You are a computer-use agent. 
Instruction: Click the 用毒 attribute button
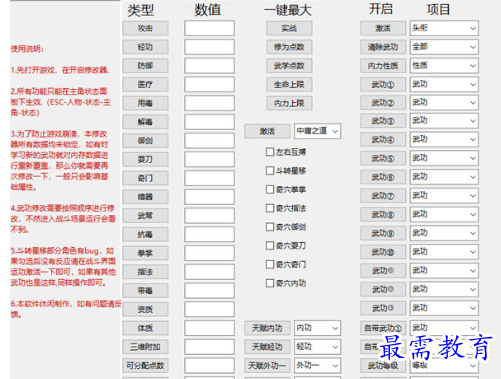point(145,103)
